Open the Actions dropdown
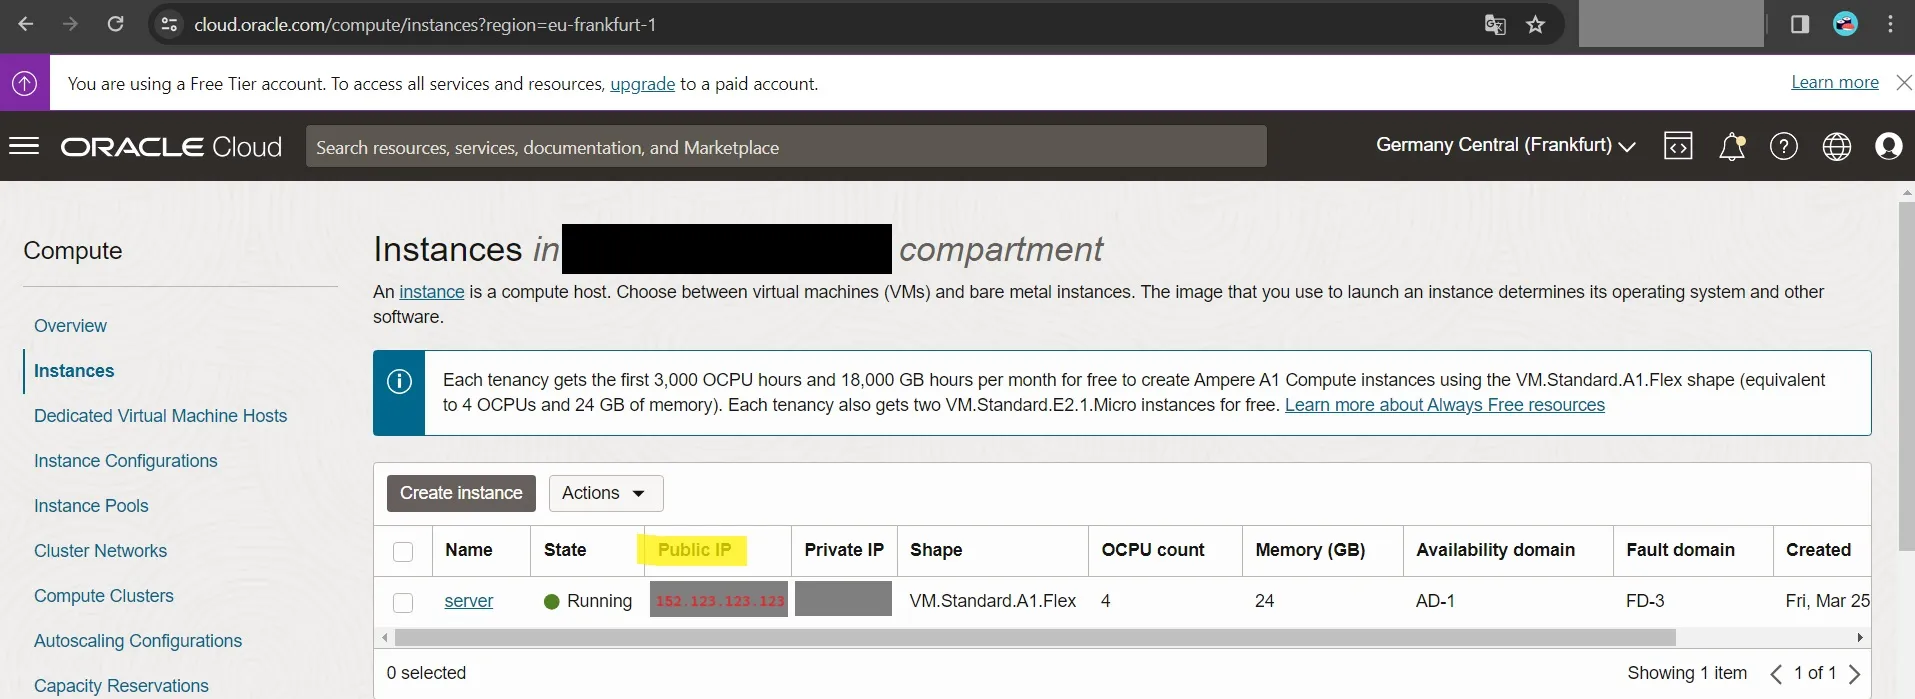1915x699 pixels. (x=606, y=493)
